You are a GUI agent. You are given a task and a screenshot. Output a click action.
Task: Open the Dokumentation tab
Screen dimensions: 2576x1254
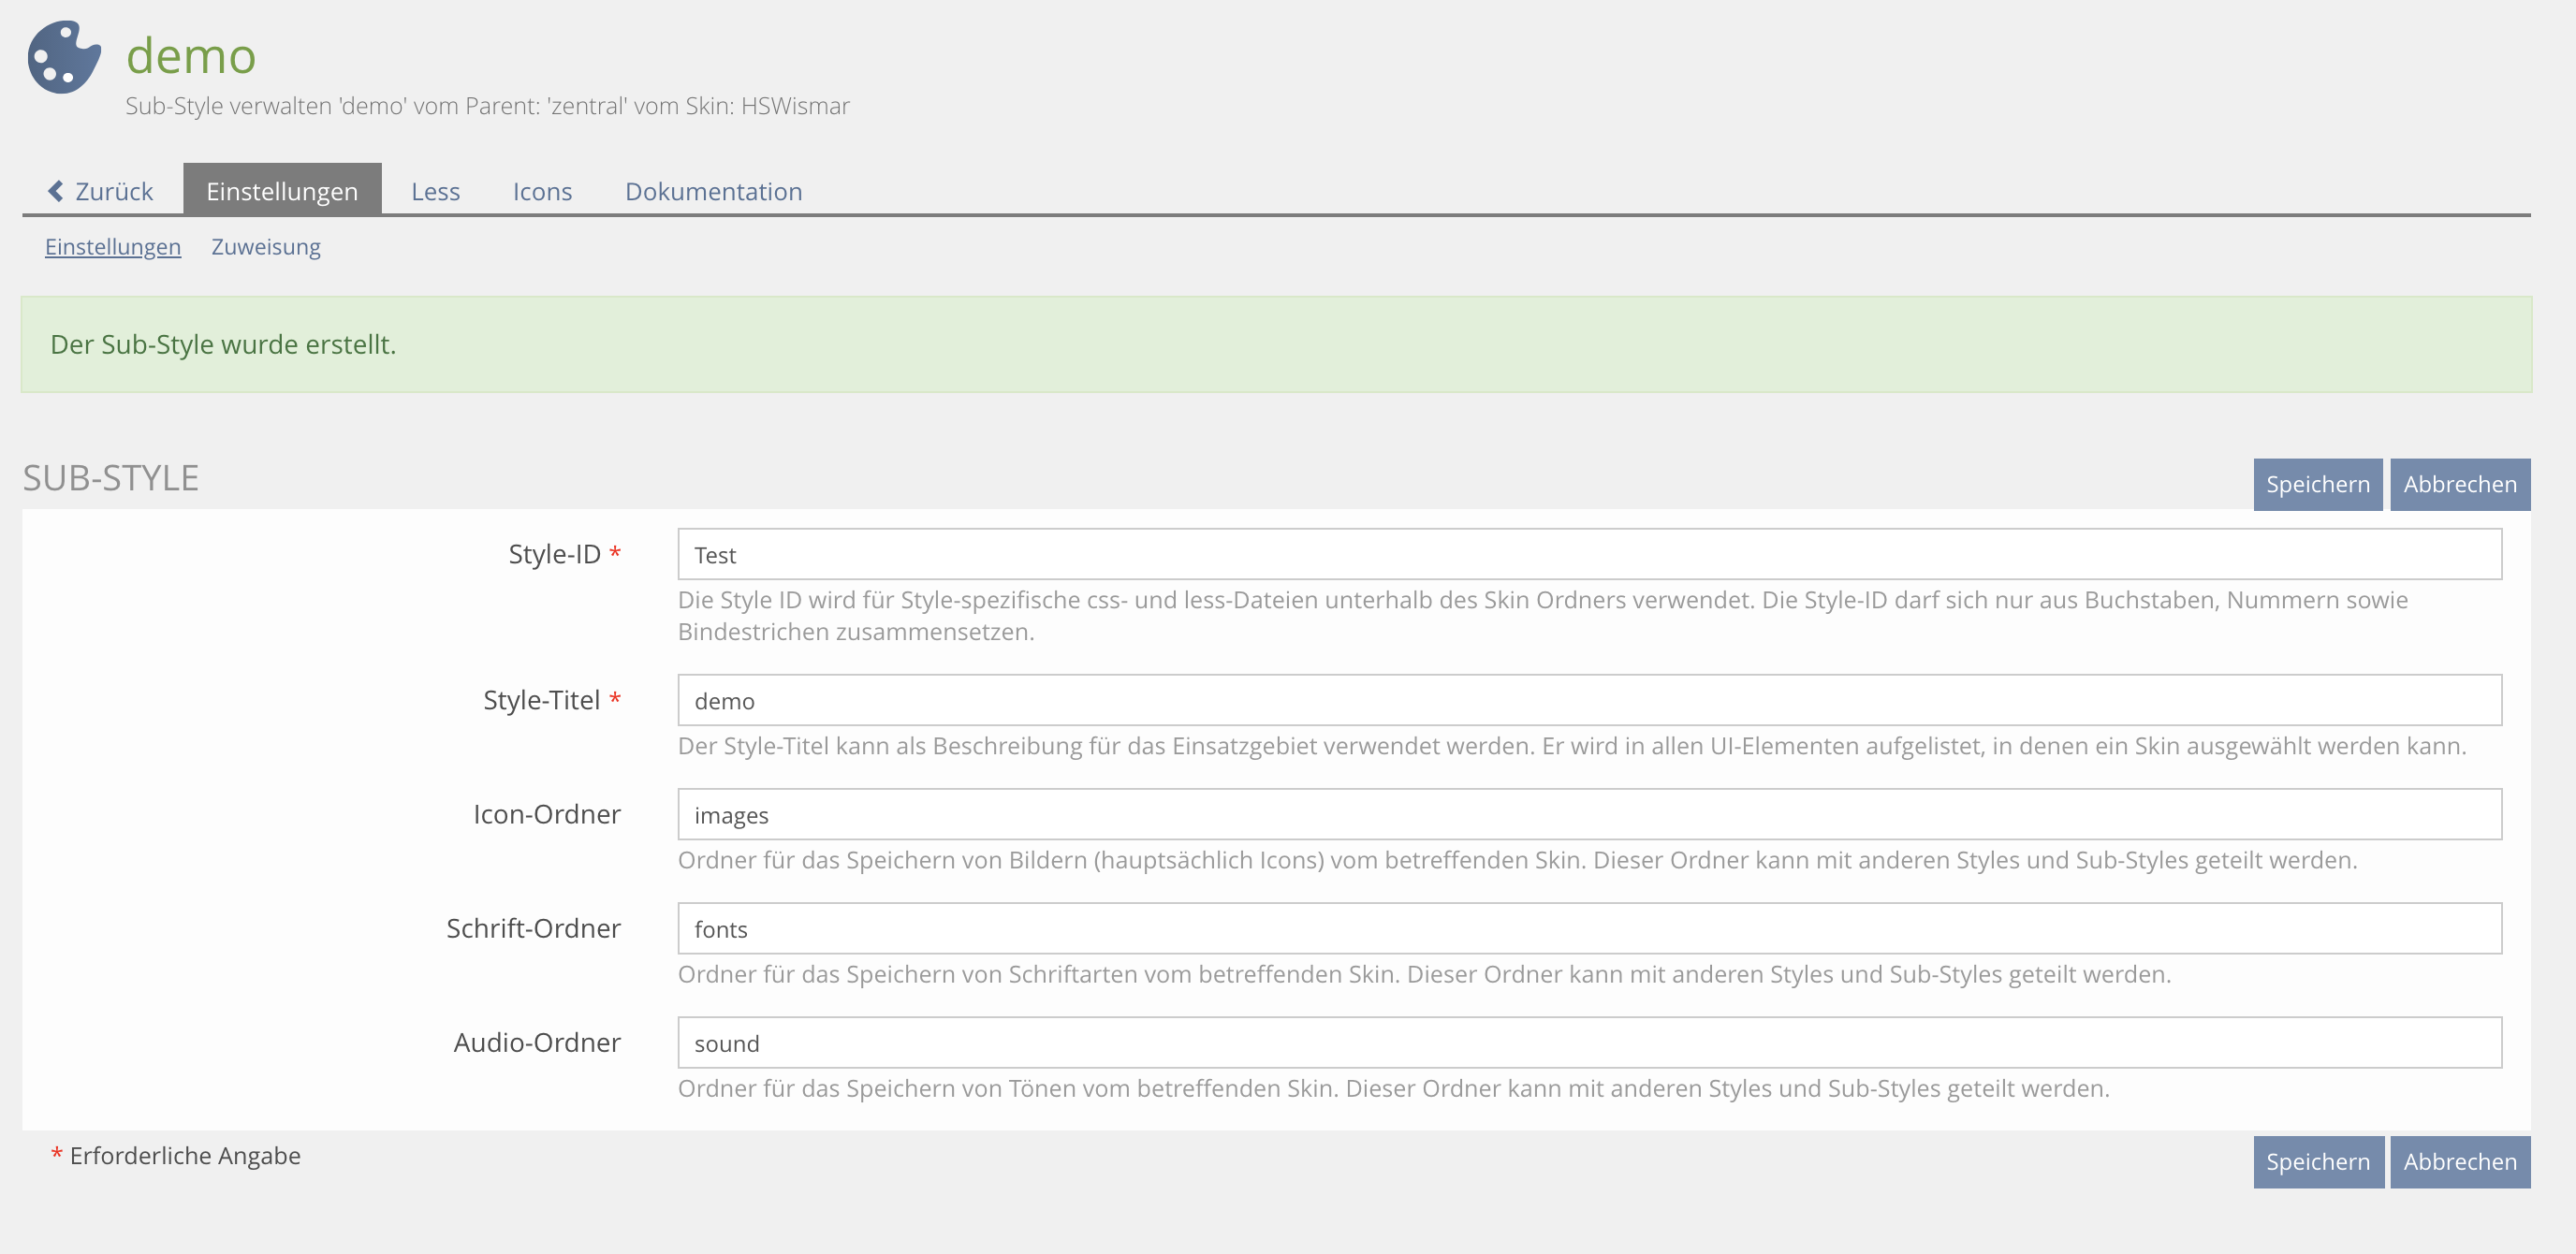coord(713,191)
